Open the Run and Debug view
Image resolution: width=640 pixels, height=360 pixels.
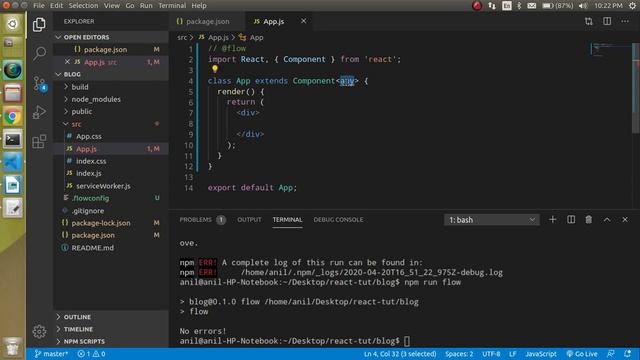(x=39, y=112)
